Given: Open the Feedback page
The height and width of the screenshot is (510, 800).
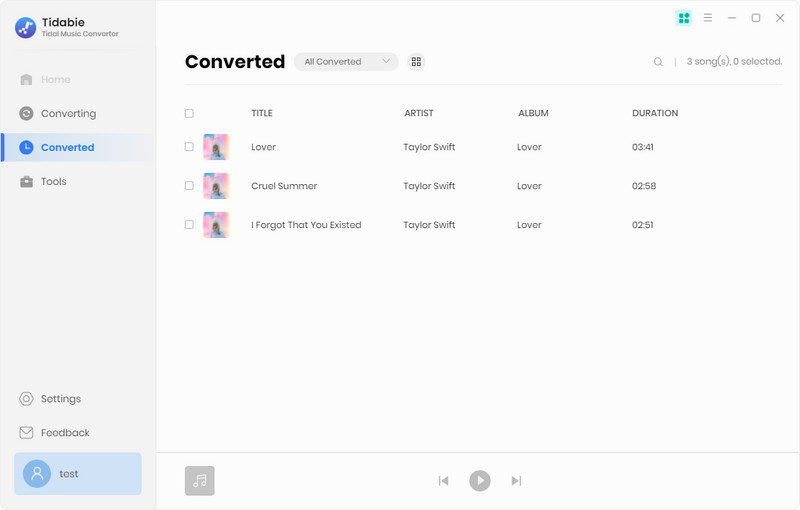Looking at the screenshot, I should 55,433.
